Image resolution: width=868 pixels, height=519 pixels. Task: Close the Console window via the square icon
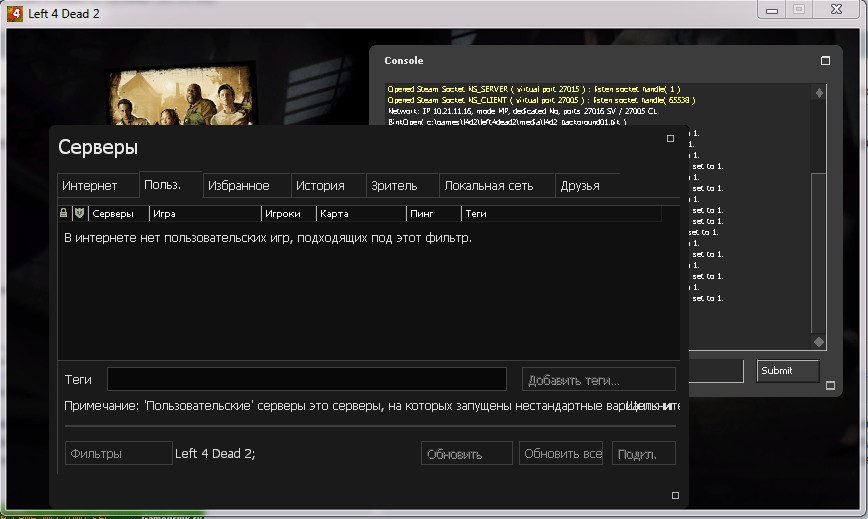click(825, 60)
